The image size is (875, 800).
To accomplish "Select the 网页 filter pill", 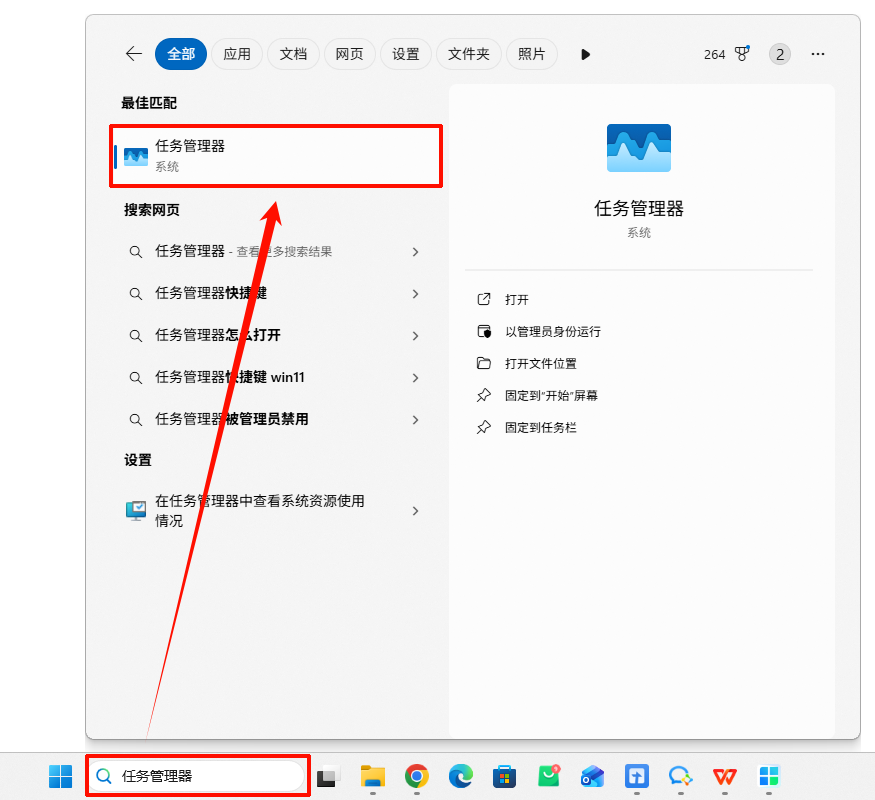I will 350,54.
